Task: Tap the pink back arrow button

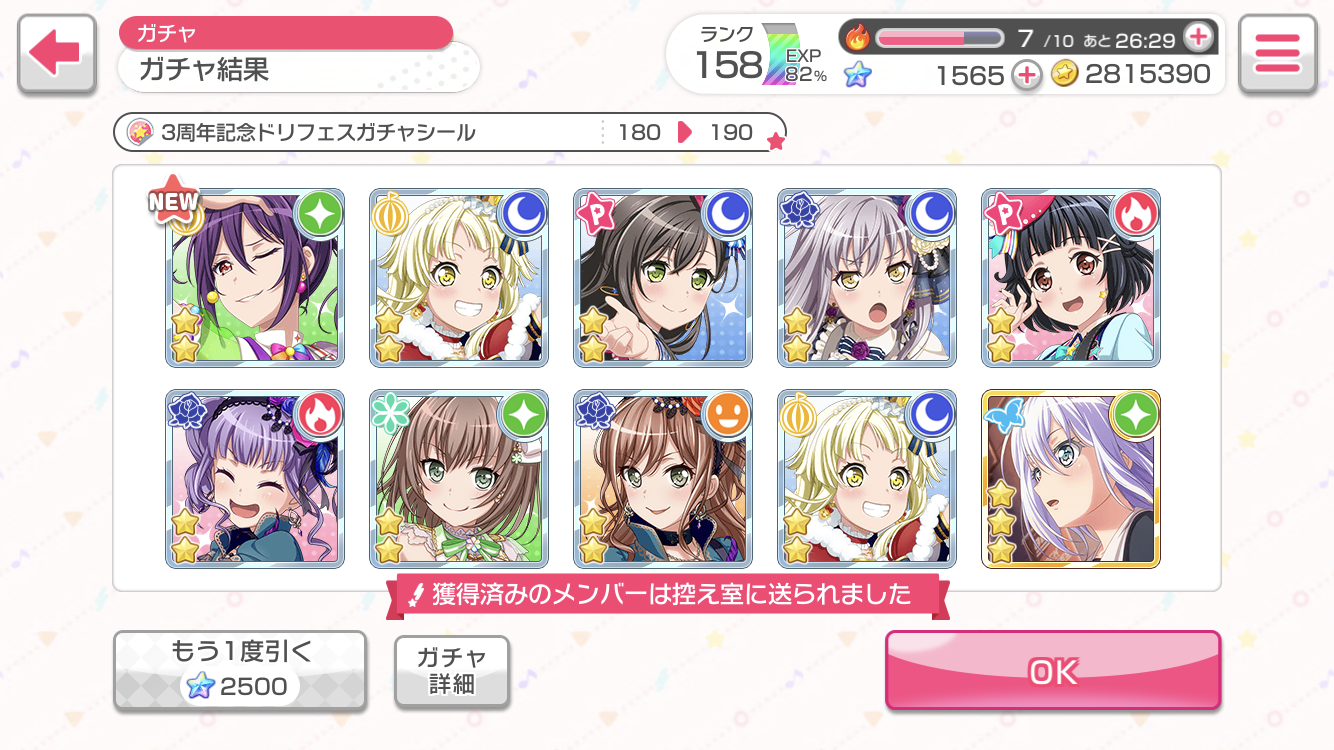Action: click(57, 54)
